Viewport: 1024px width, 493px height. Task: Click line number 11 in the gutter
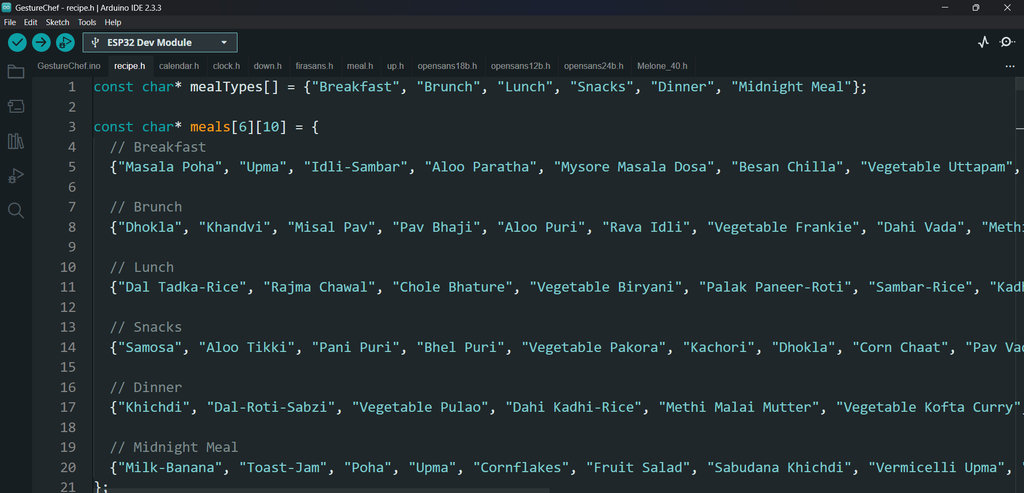pos(67,287)
